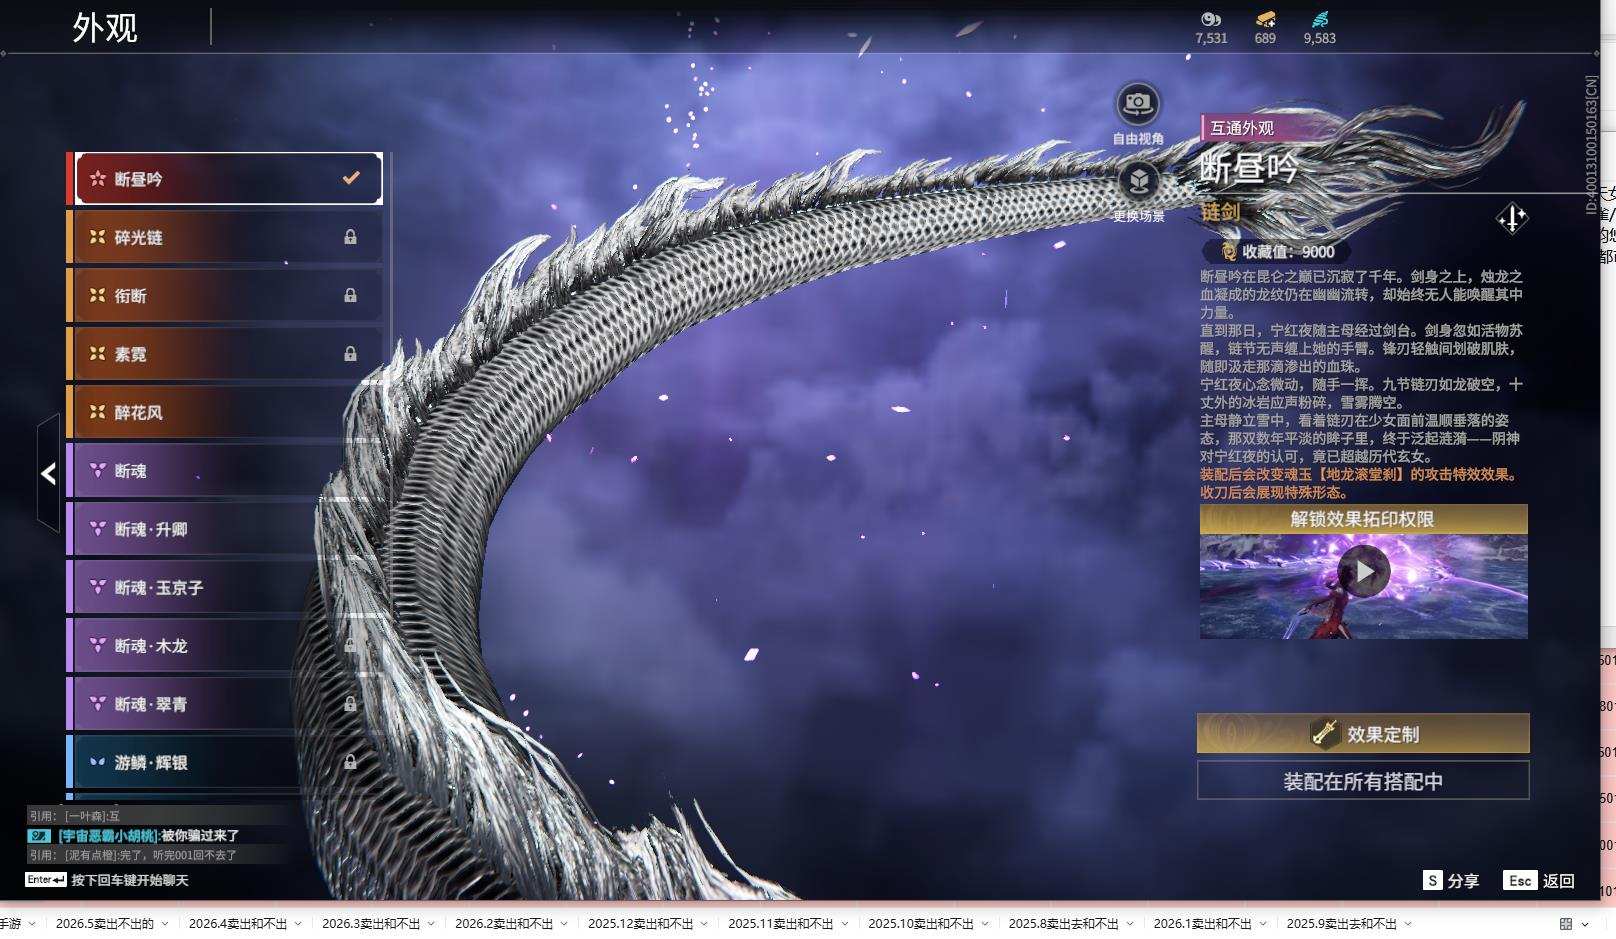The height and width of the screenshot is (939, 1616).
Task: Click the 效果定制 effect customization button
Action: point(1363,733)
